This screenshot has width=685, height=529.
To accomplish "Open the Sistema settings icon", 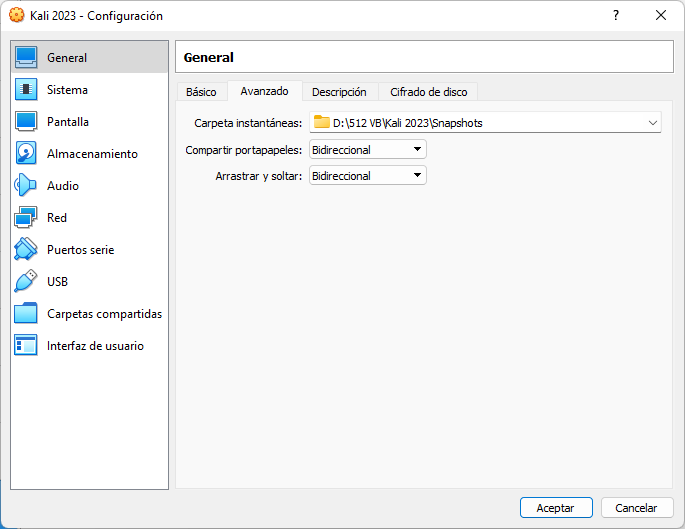I will pyautogui.click(x=26, y=90).
